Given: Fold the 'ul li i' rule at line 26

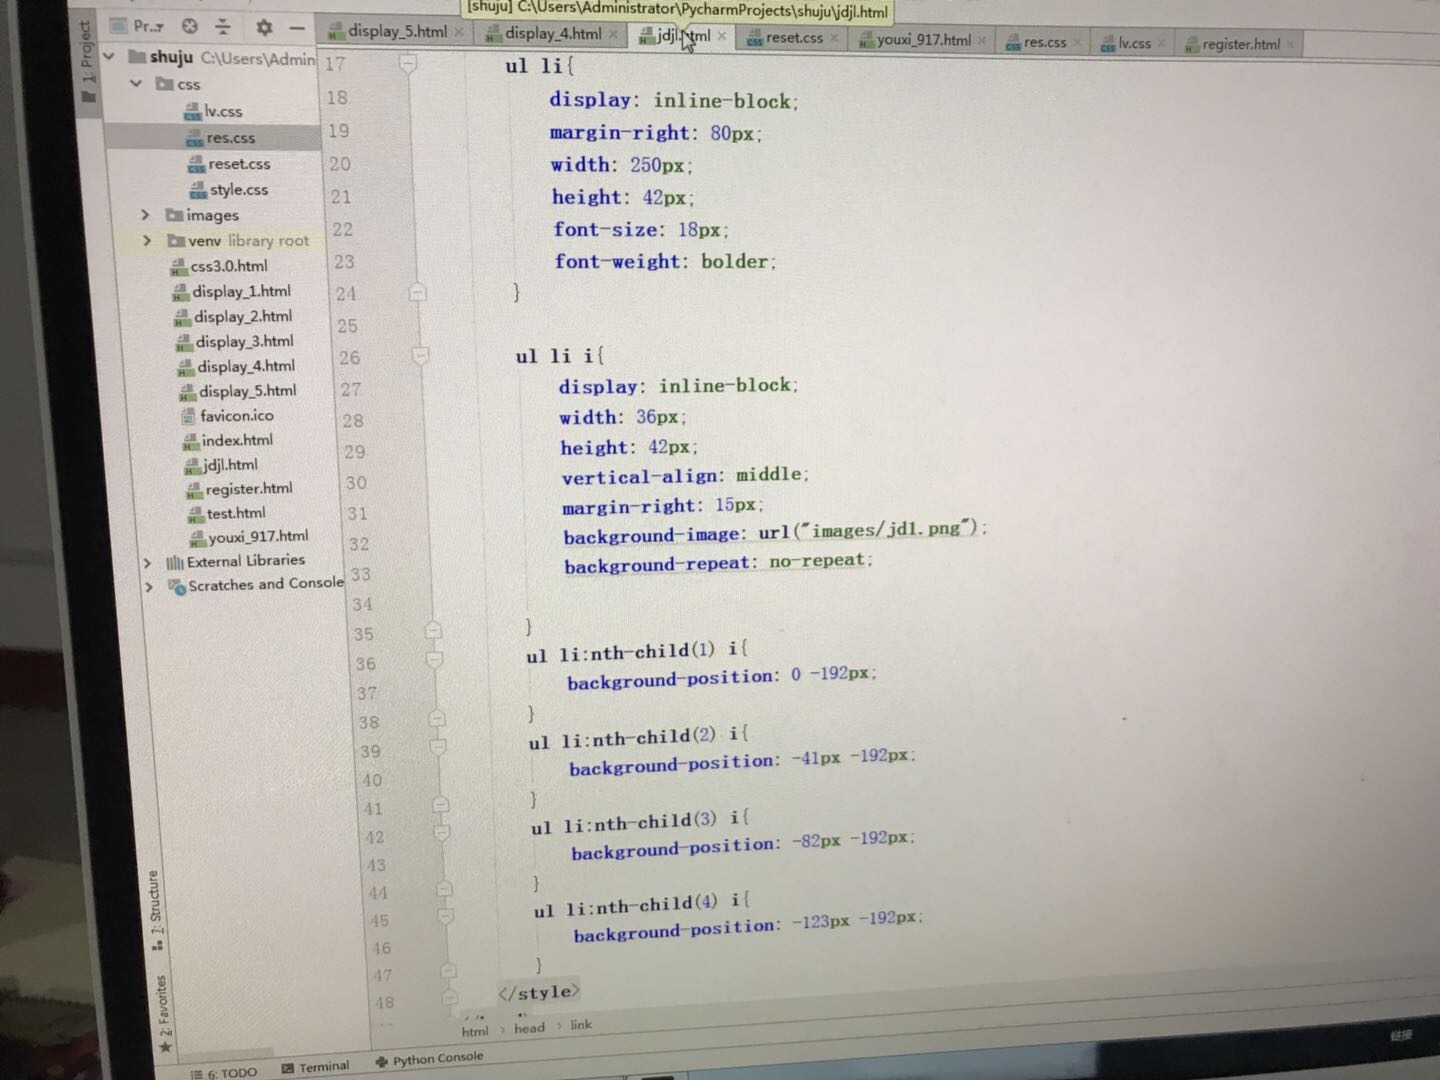Looking at the screenshot, I should (x=421, y=355).
